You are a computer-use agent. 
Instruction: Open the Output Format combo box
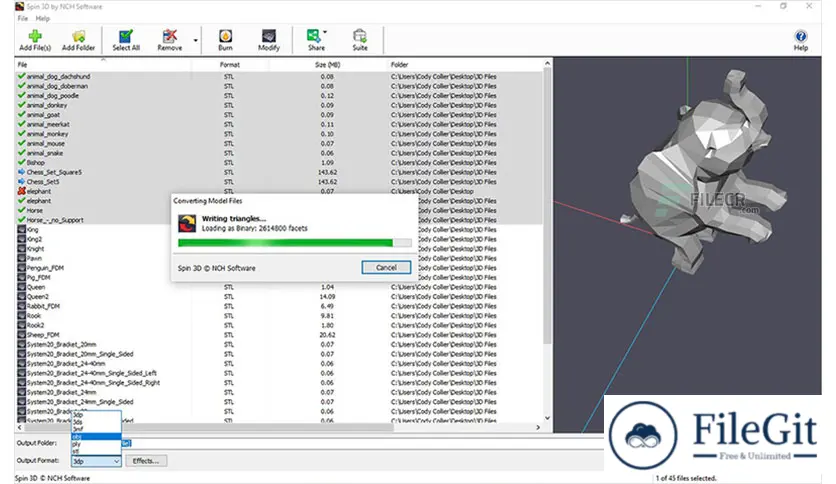96,461
